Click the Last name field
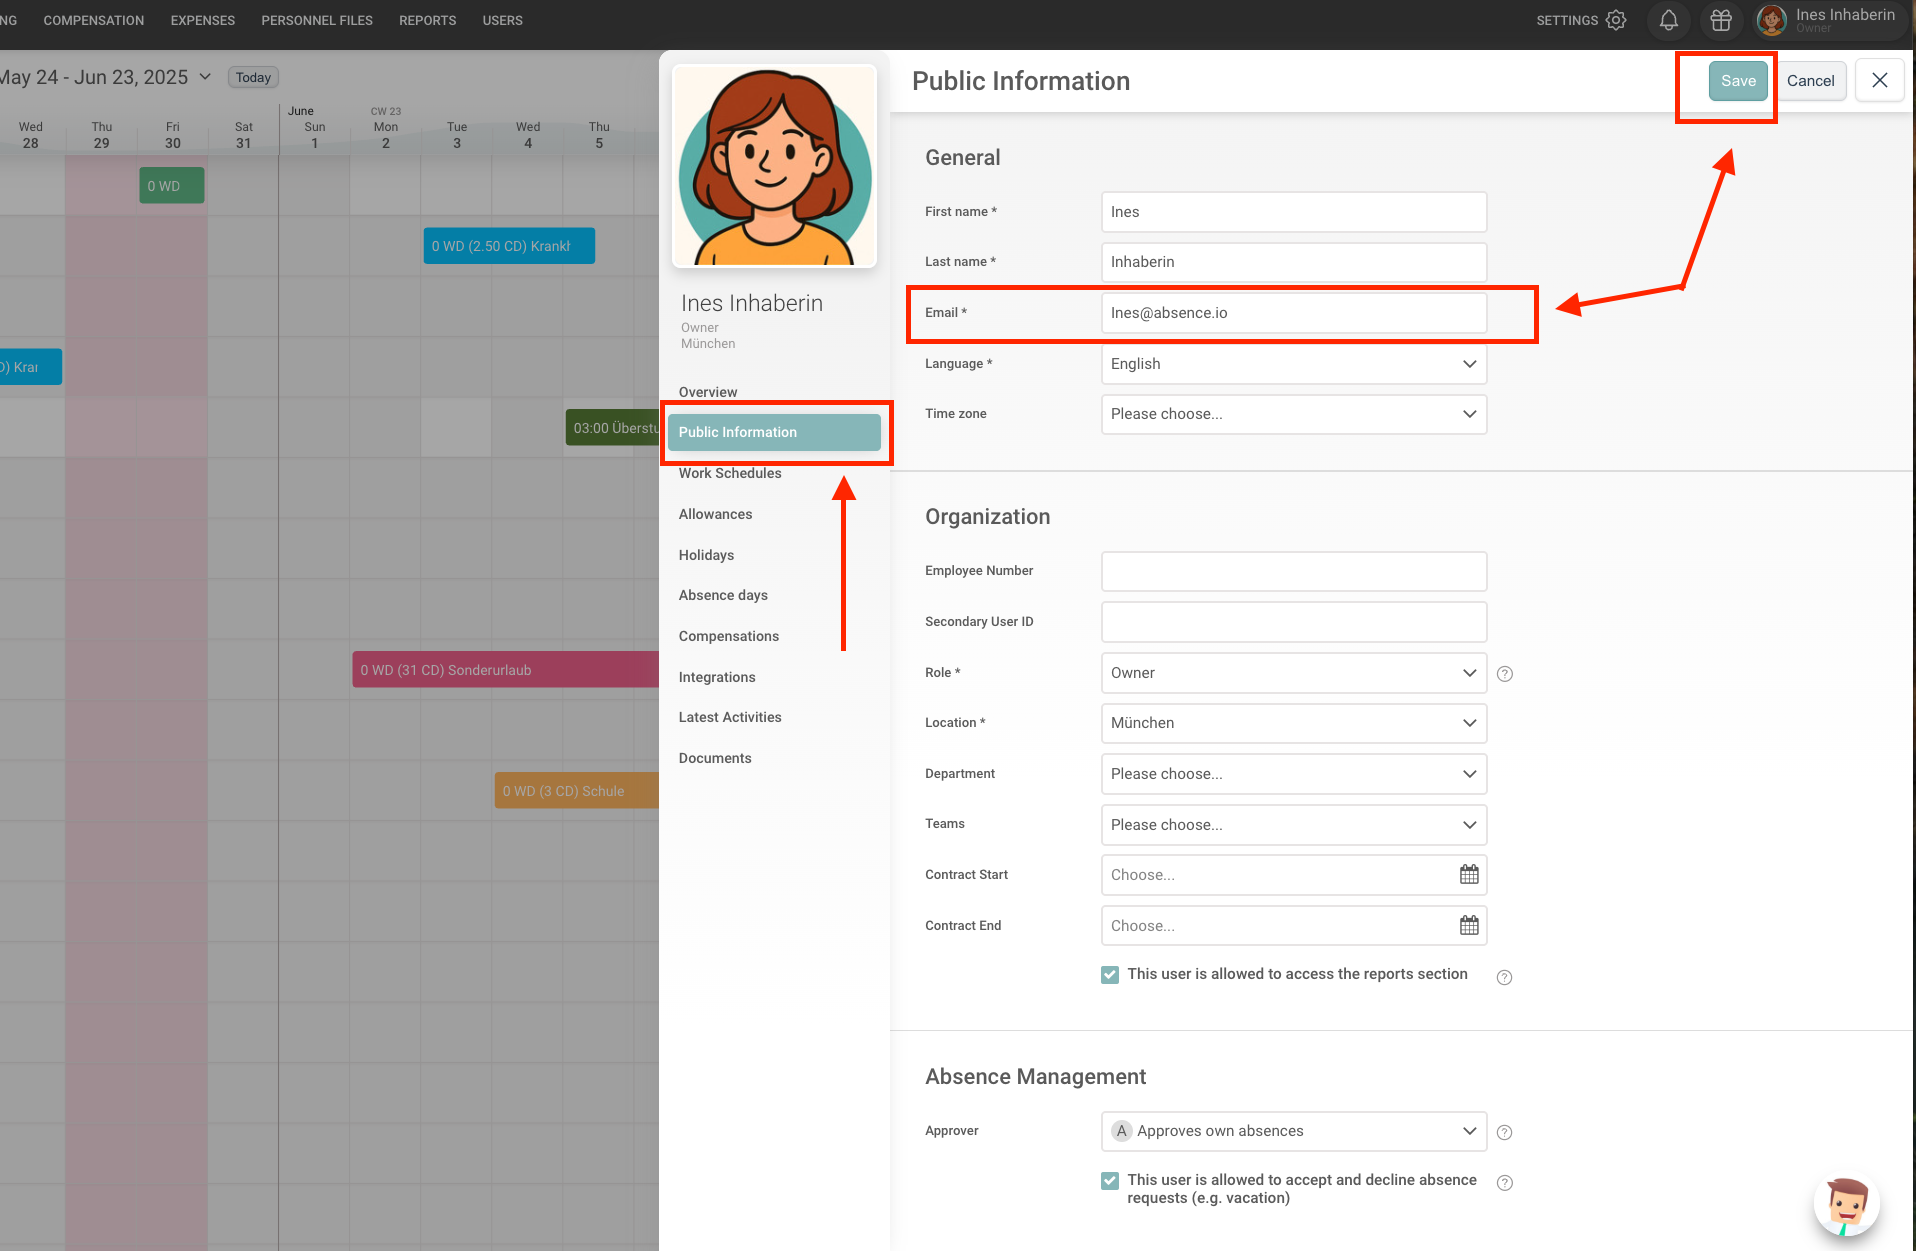 point(1294,262)
